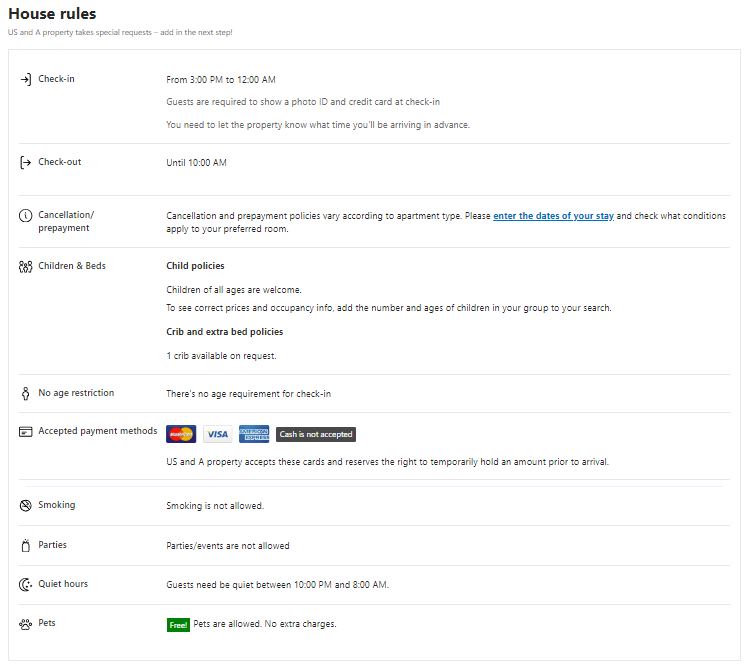Click the Visa card logo
This screenshot has height=670, width=745.
[217, 434]
